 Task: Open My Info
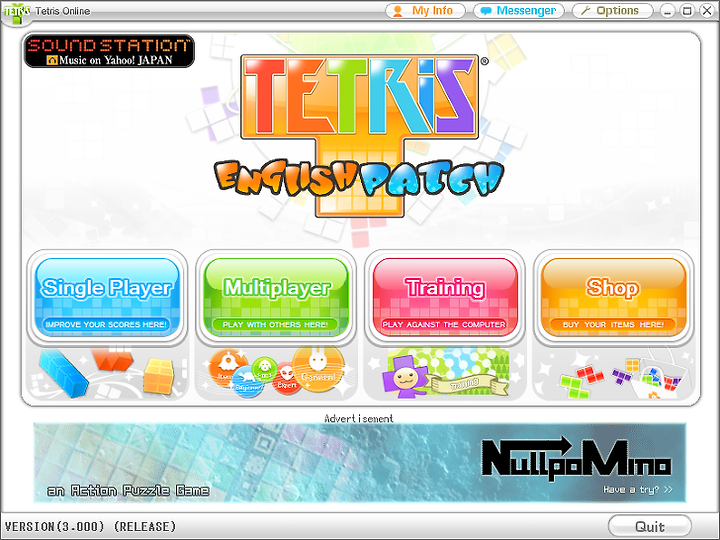tap(425, 11)
